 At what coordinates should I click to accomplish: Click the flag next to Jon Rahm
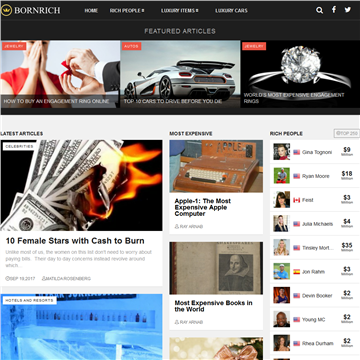tap(296, 272)
